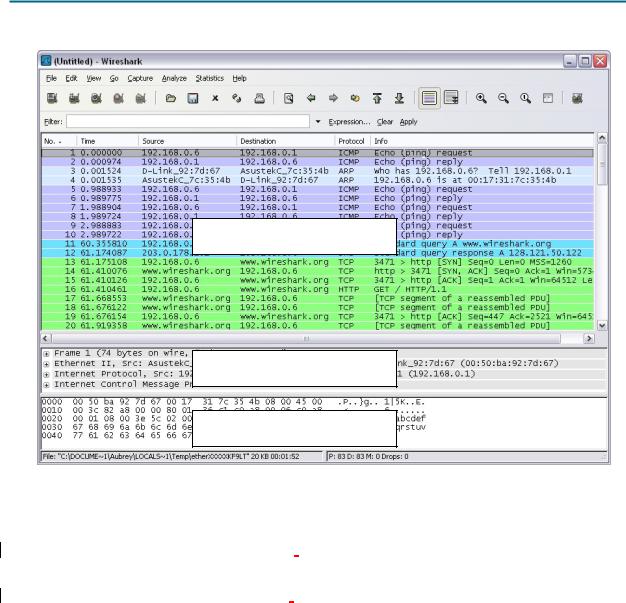
Task: Open the Capture menu
Action: pos(140,78)
